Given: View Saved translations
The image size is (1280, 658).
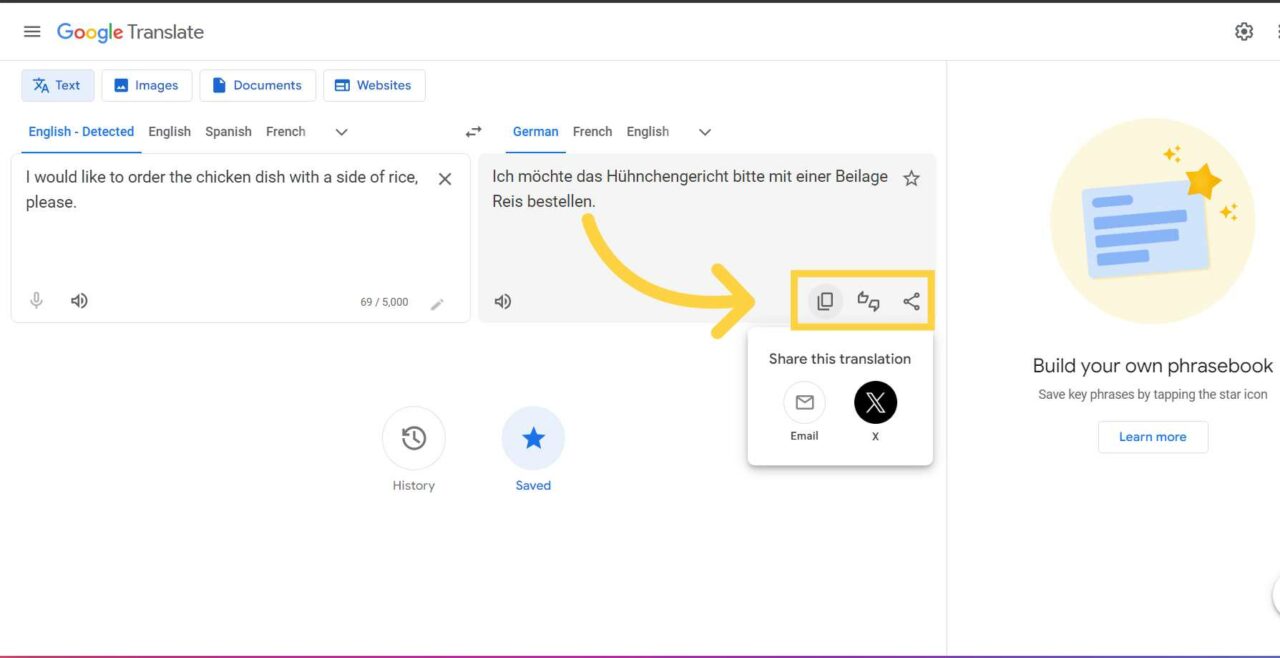Looking at the screenshot, I should click(533, 437).
